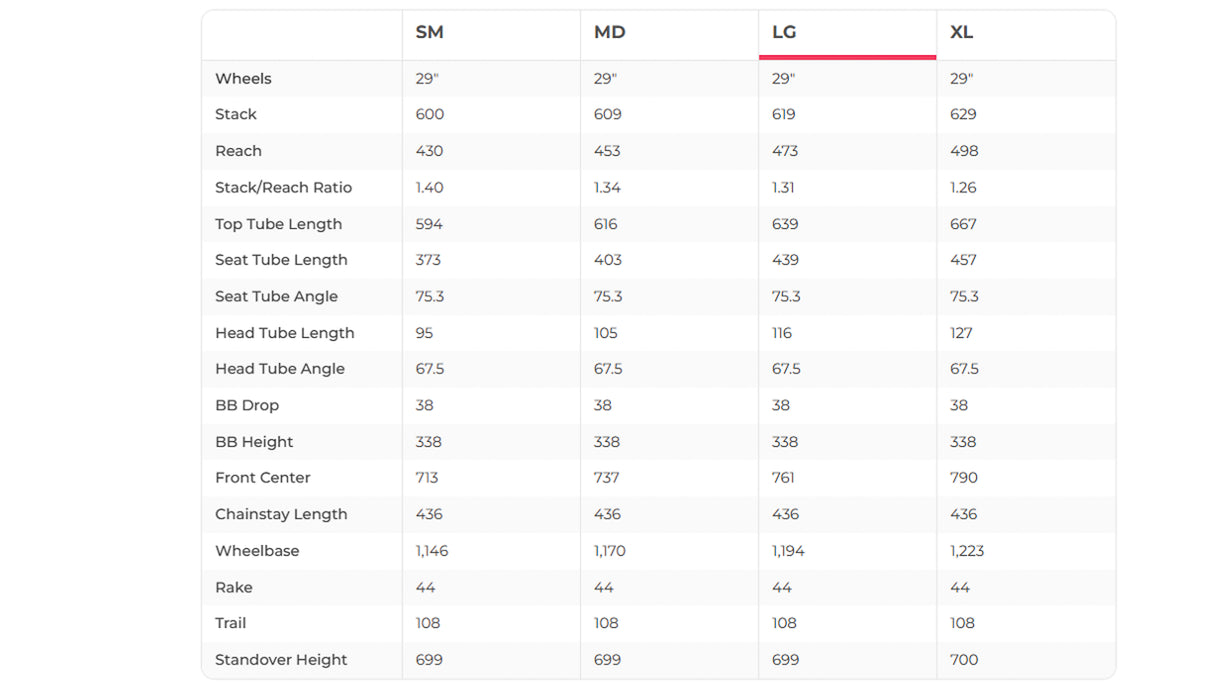Select the XL size column header
The width and height of the screenshot is (1214, 683).
[961, 32]
